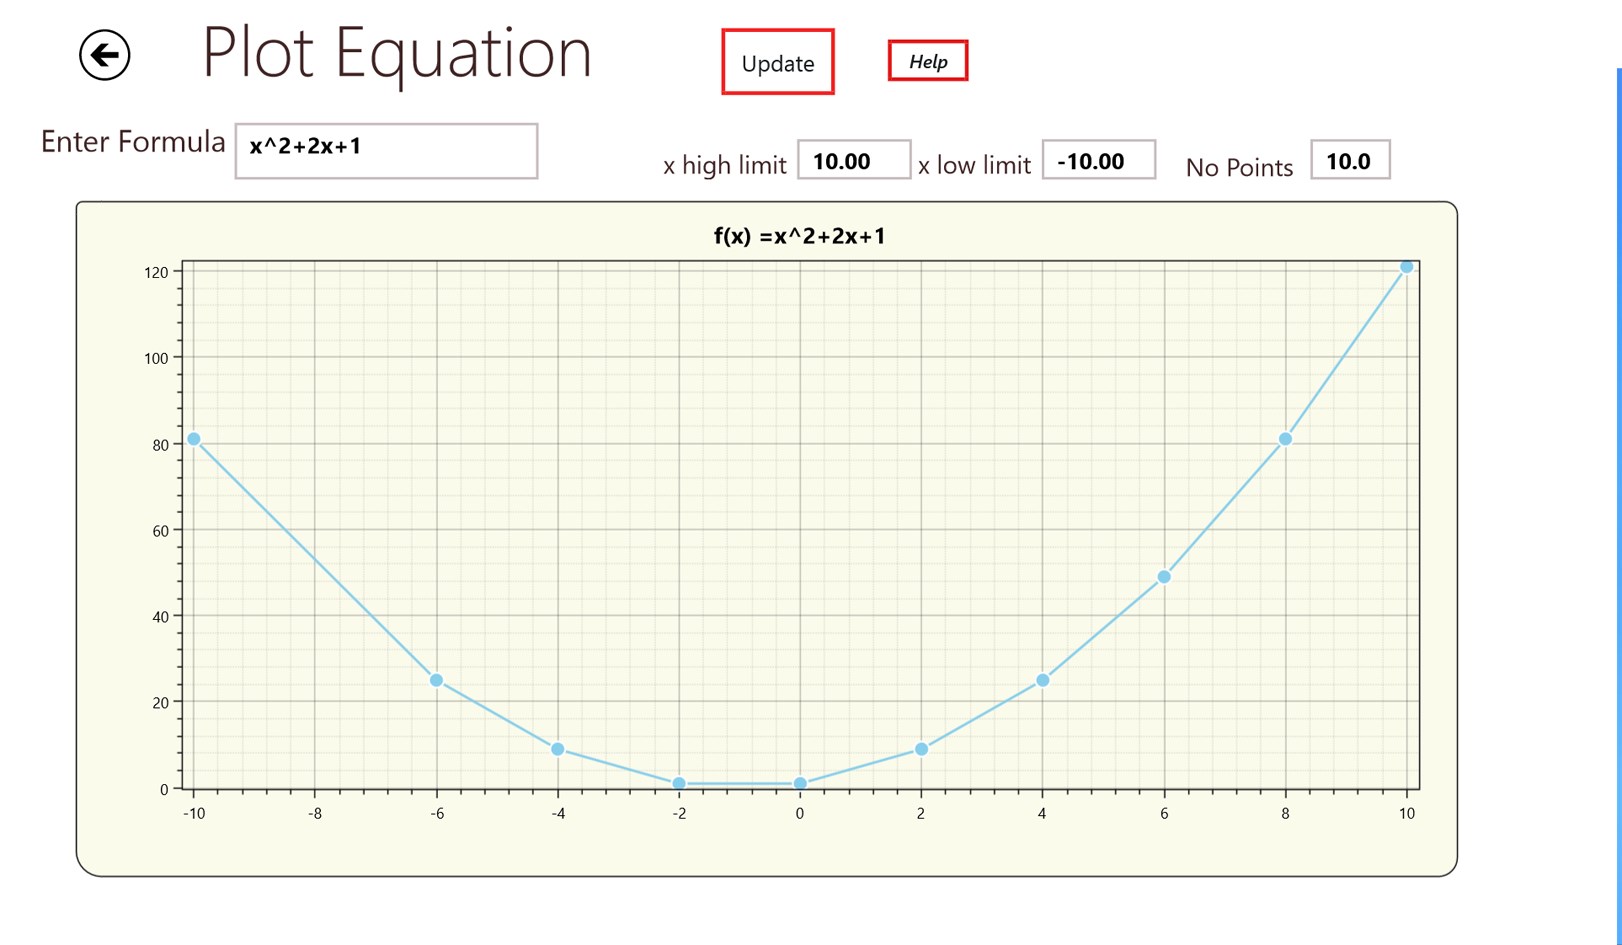Select the data point at x equals -10
Screen dimensions: 1622x945
[193, 438]
